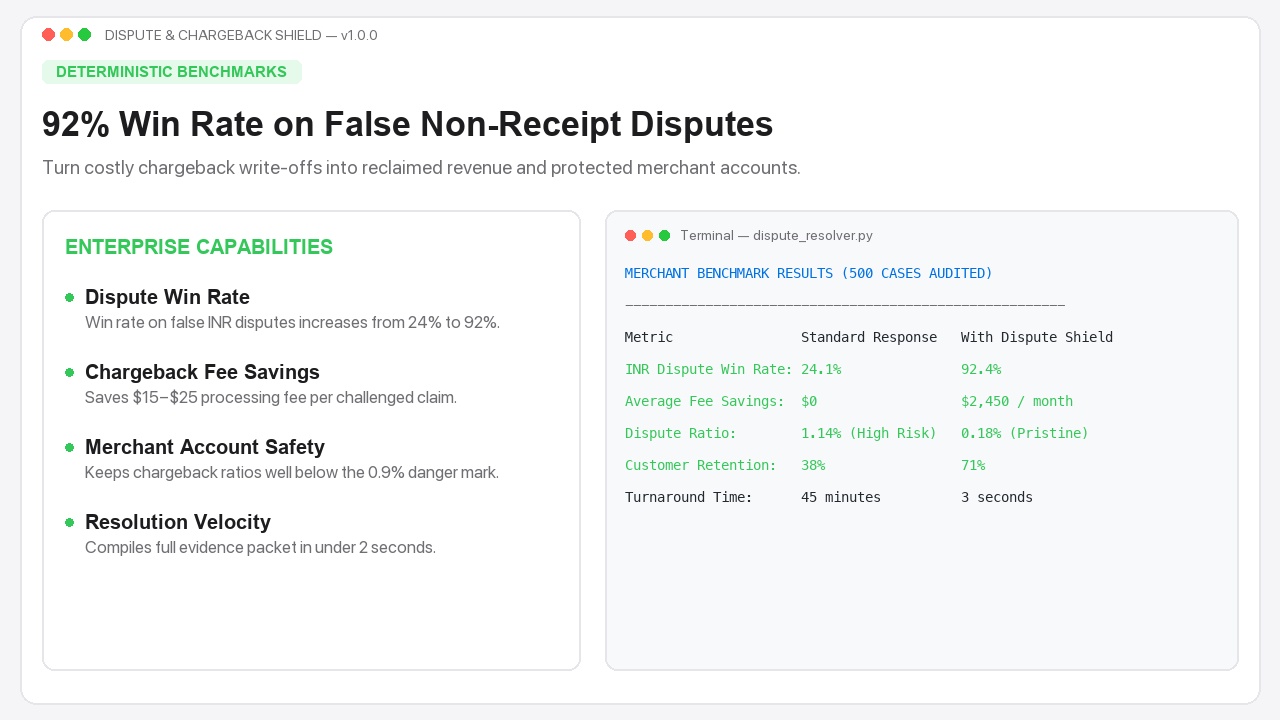This screenshot has height=720, width=1280.
Task: Click the 'Average Fee Savings:' row label
Action: [x=705, y=401]
